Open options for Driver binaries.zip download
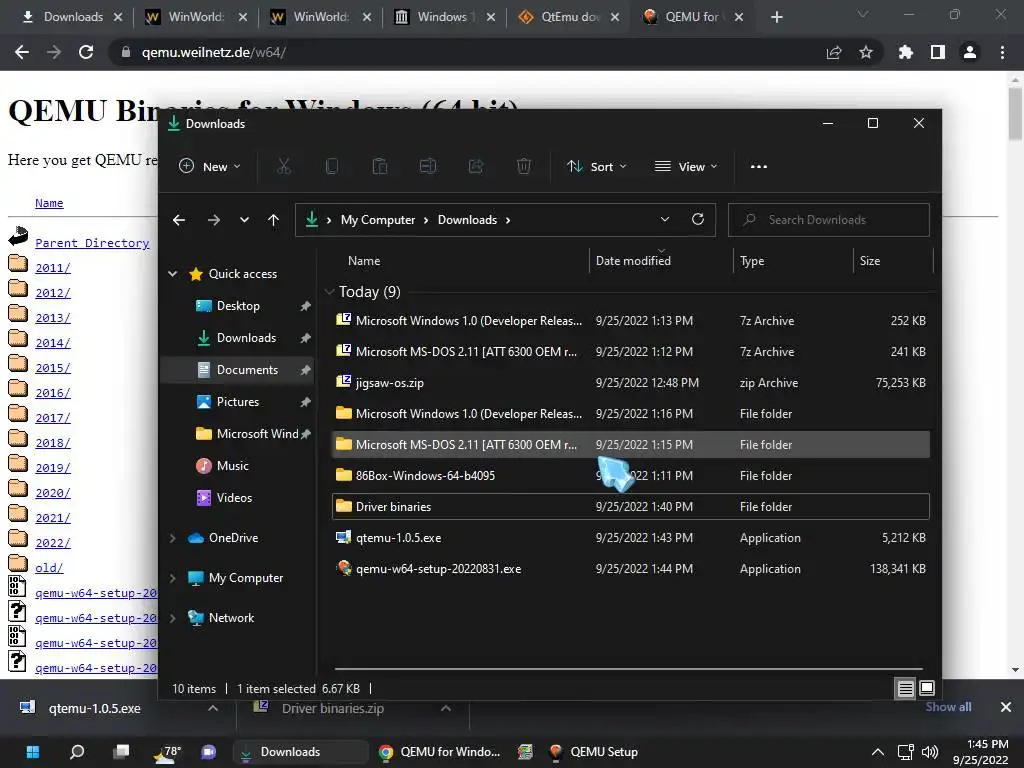Screen dimensions: 1024x768 tap(445, 708)
